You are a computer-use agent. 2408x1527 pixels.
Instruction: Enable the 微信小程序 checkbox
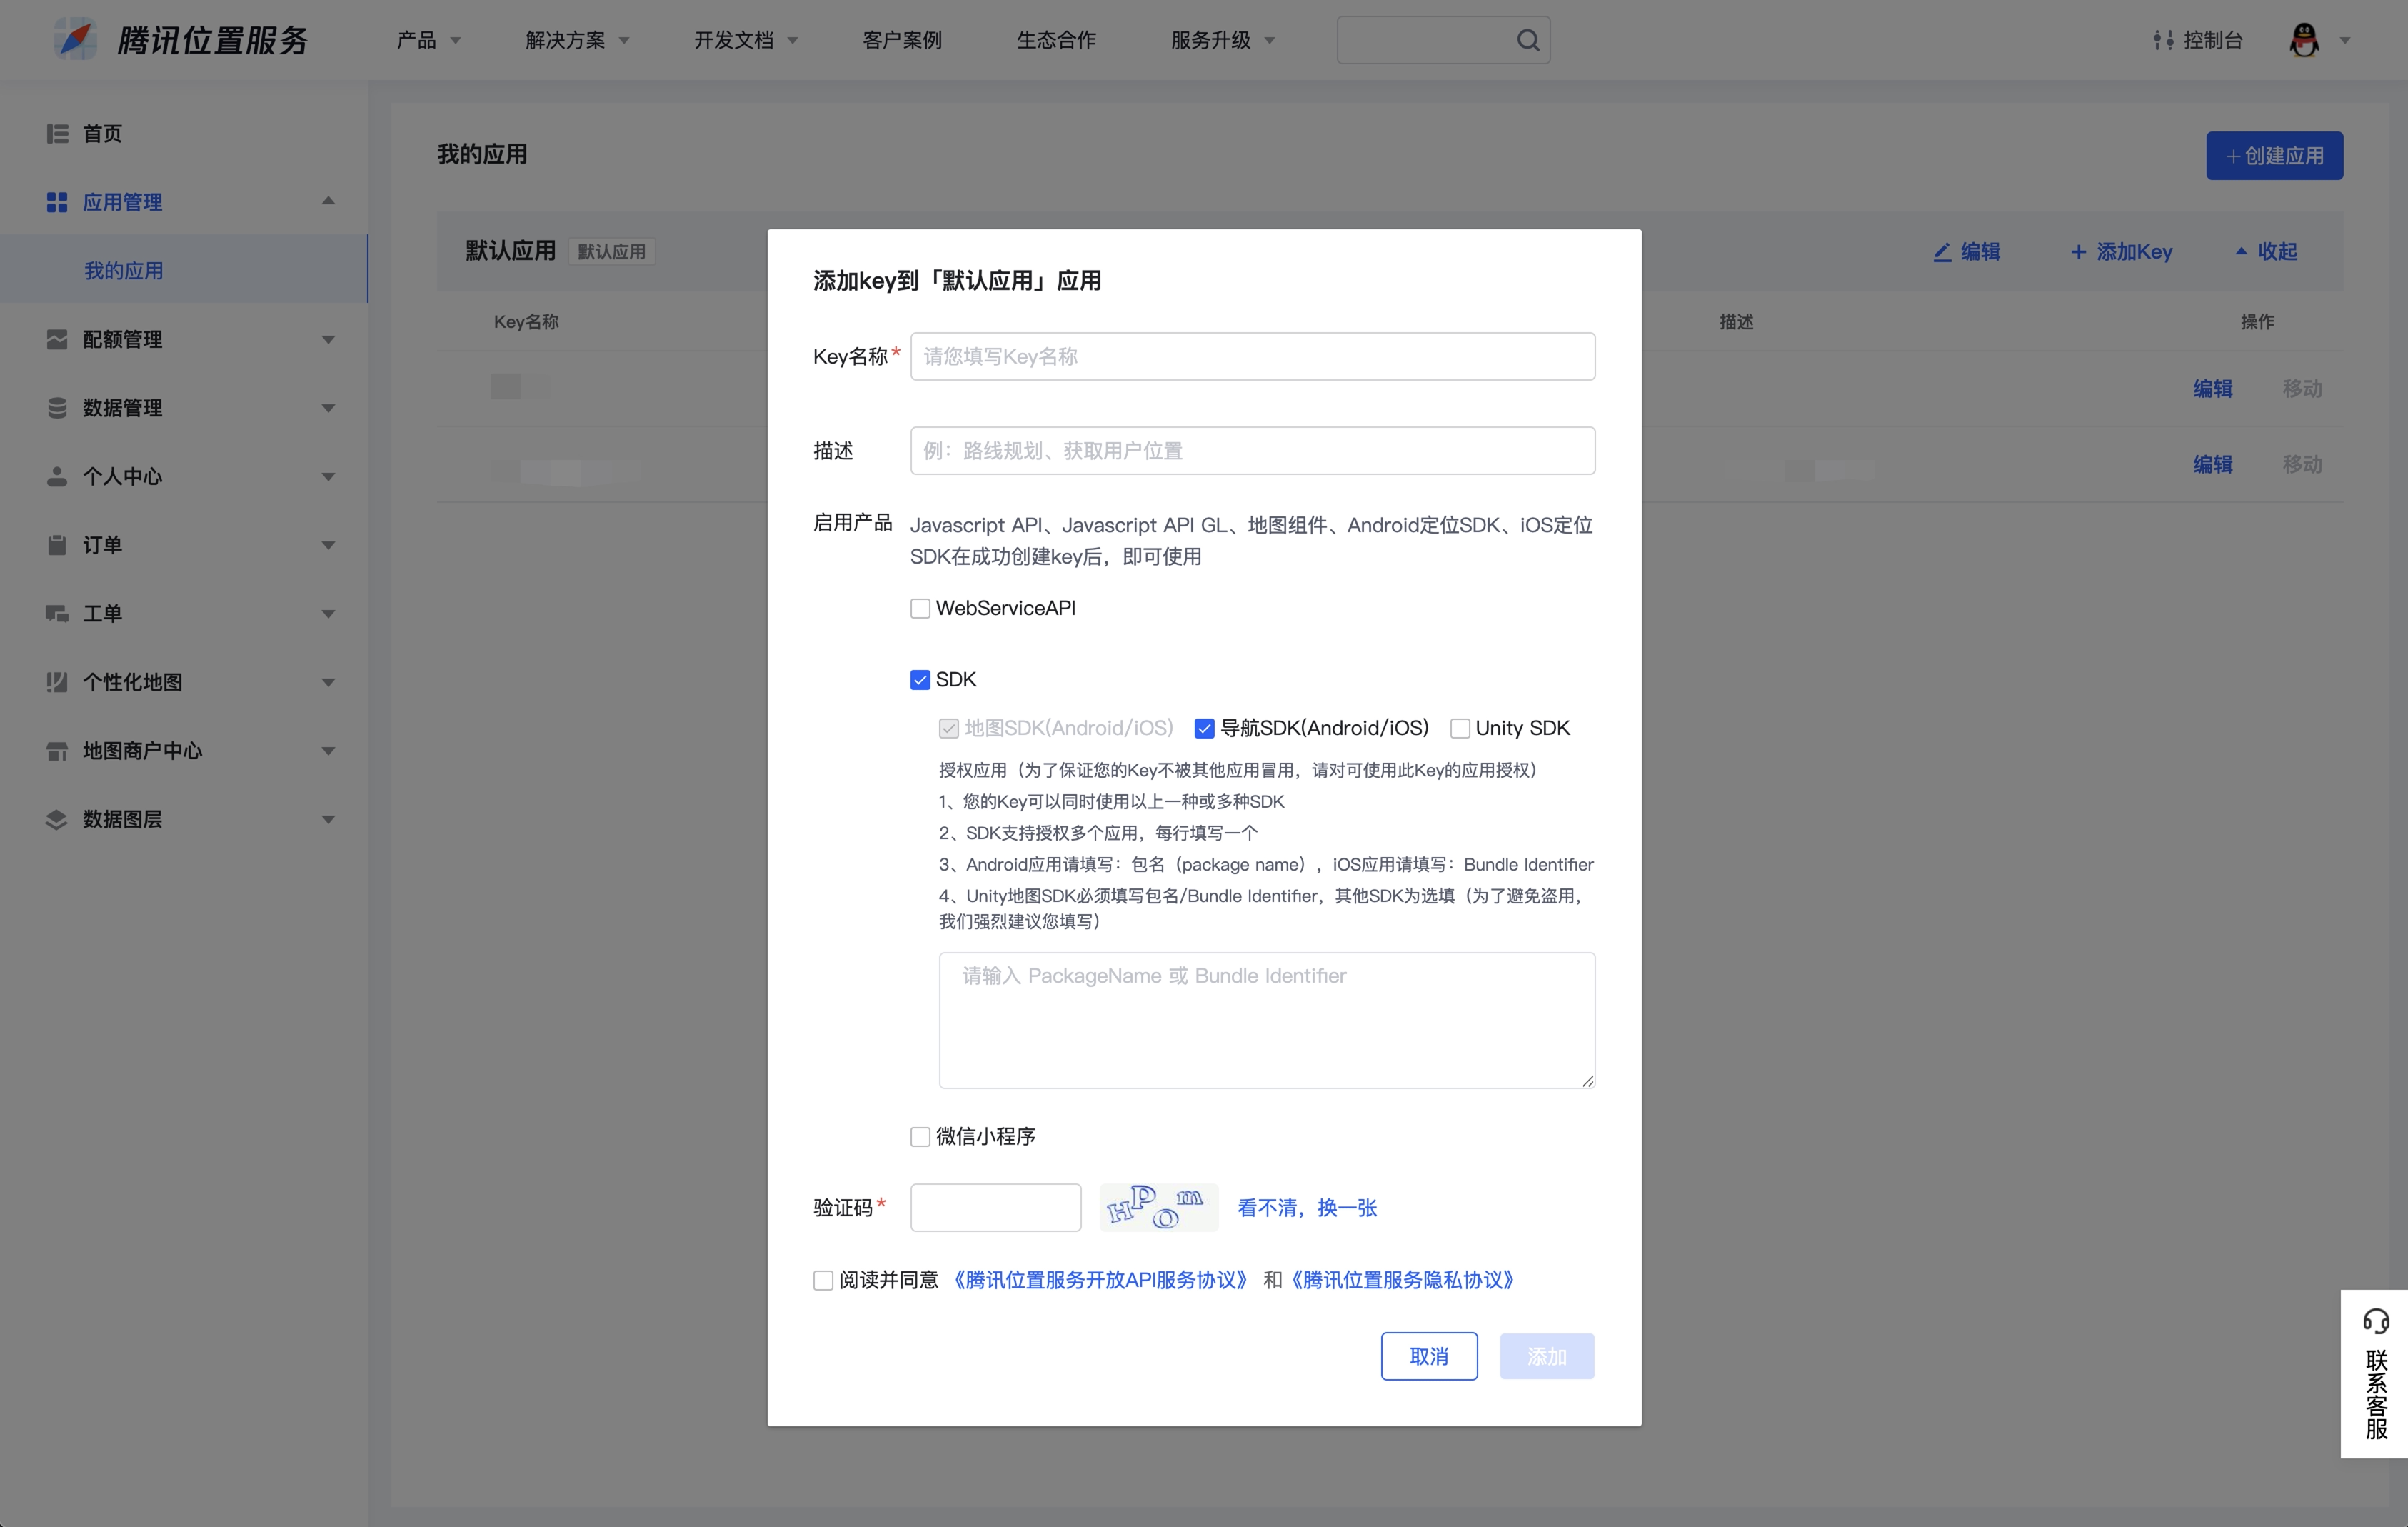click(x=920, y=1136)
